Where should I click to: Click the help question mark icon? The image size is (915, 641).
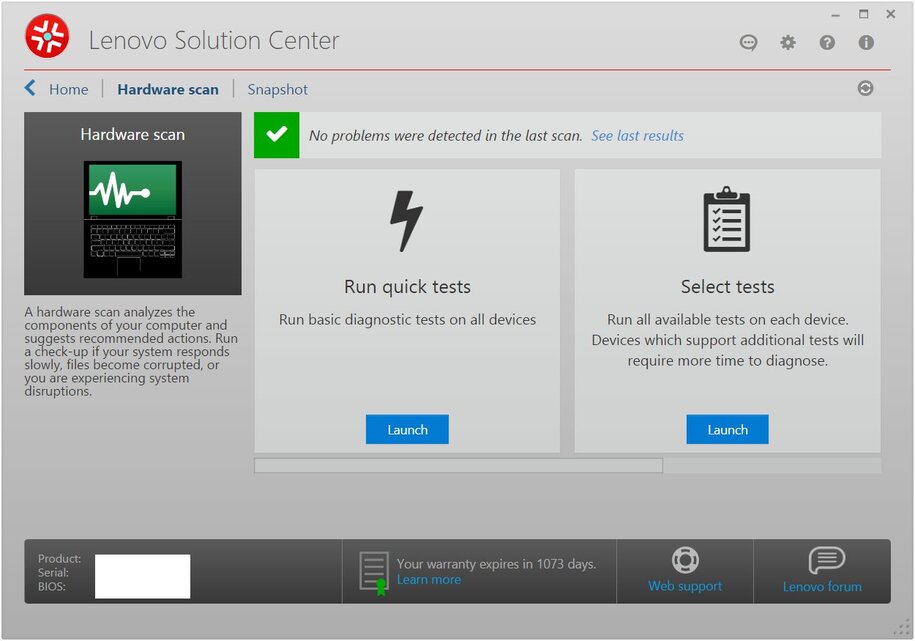tap(827, 42)
